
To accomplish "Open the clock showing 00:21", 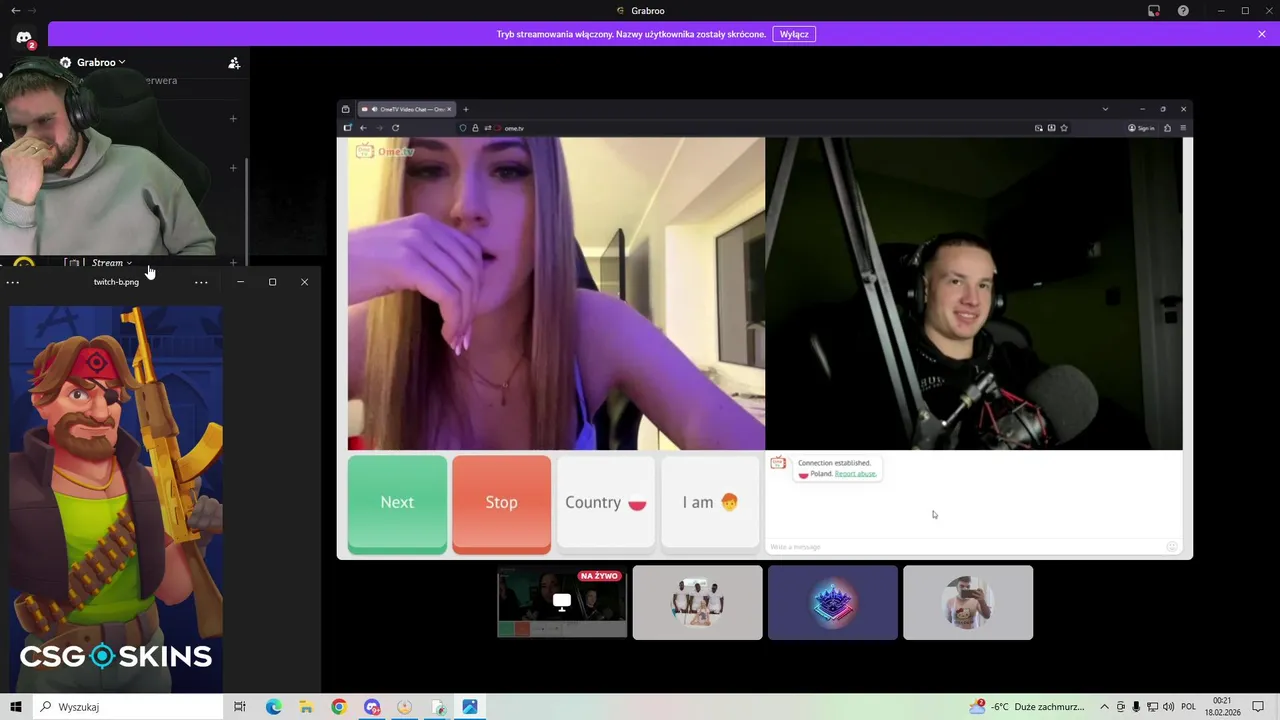I will click(1222, 707).
